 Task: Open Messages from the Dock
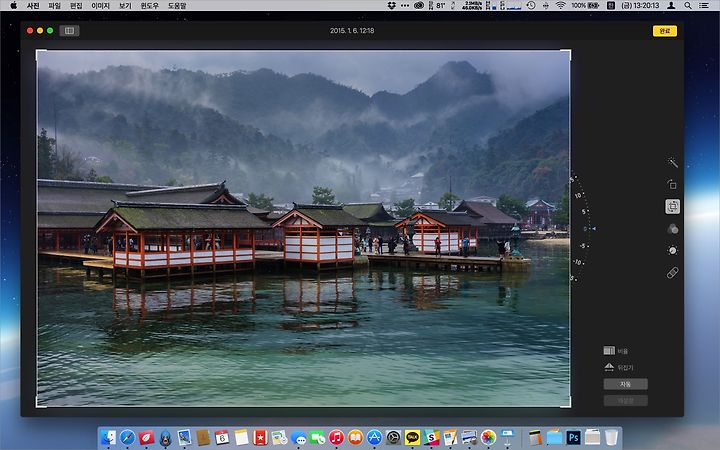pyautogui.click(x=298, y=438)
